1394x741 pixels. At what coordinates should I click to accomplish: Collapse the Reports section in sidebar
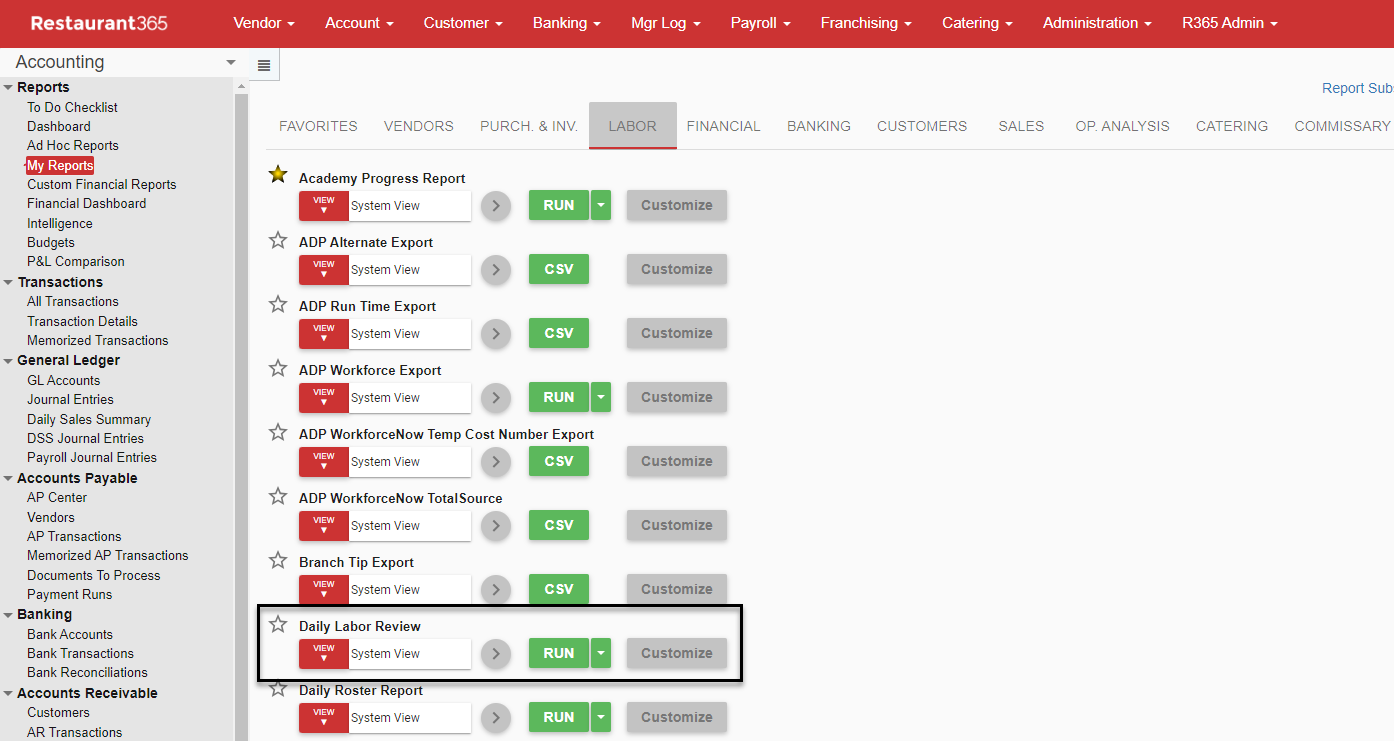click(8, 88)
